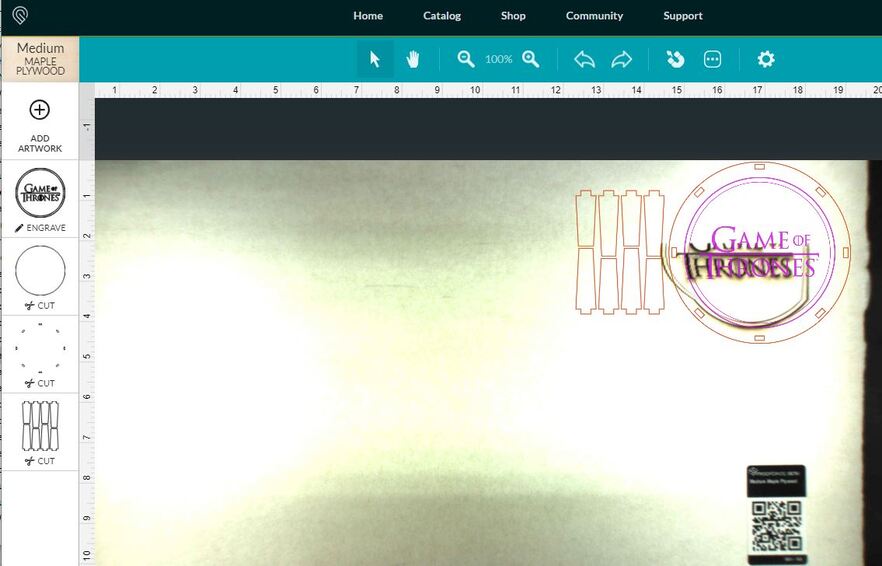882x566 pixels.
Task: Select the Game of Thrones engrave thumbnail
Action: pos(40,193)
